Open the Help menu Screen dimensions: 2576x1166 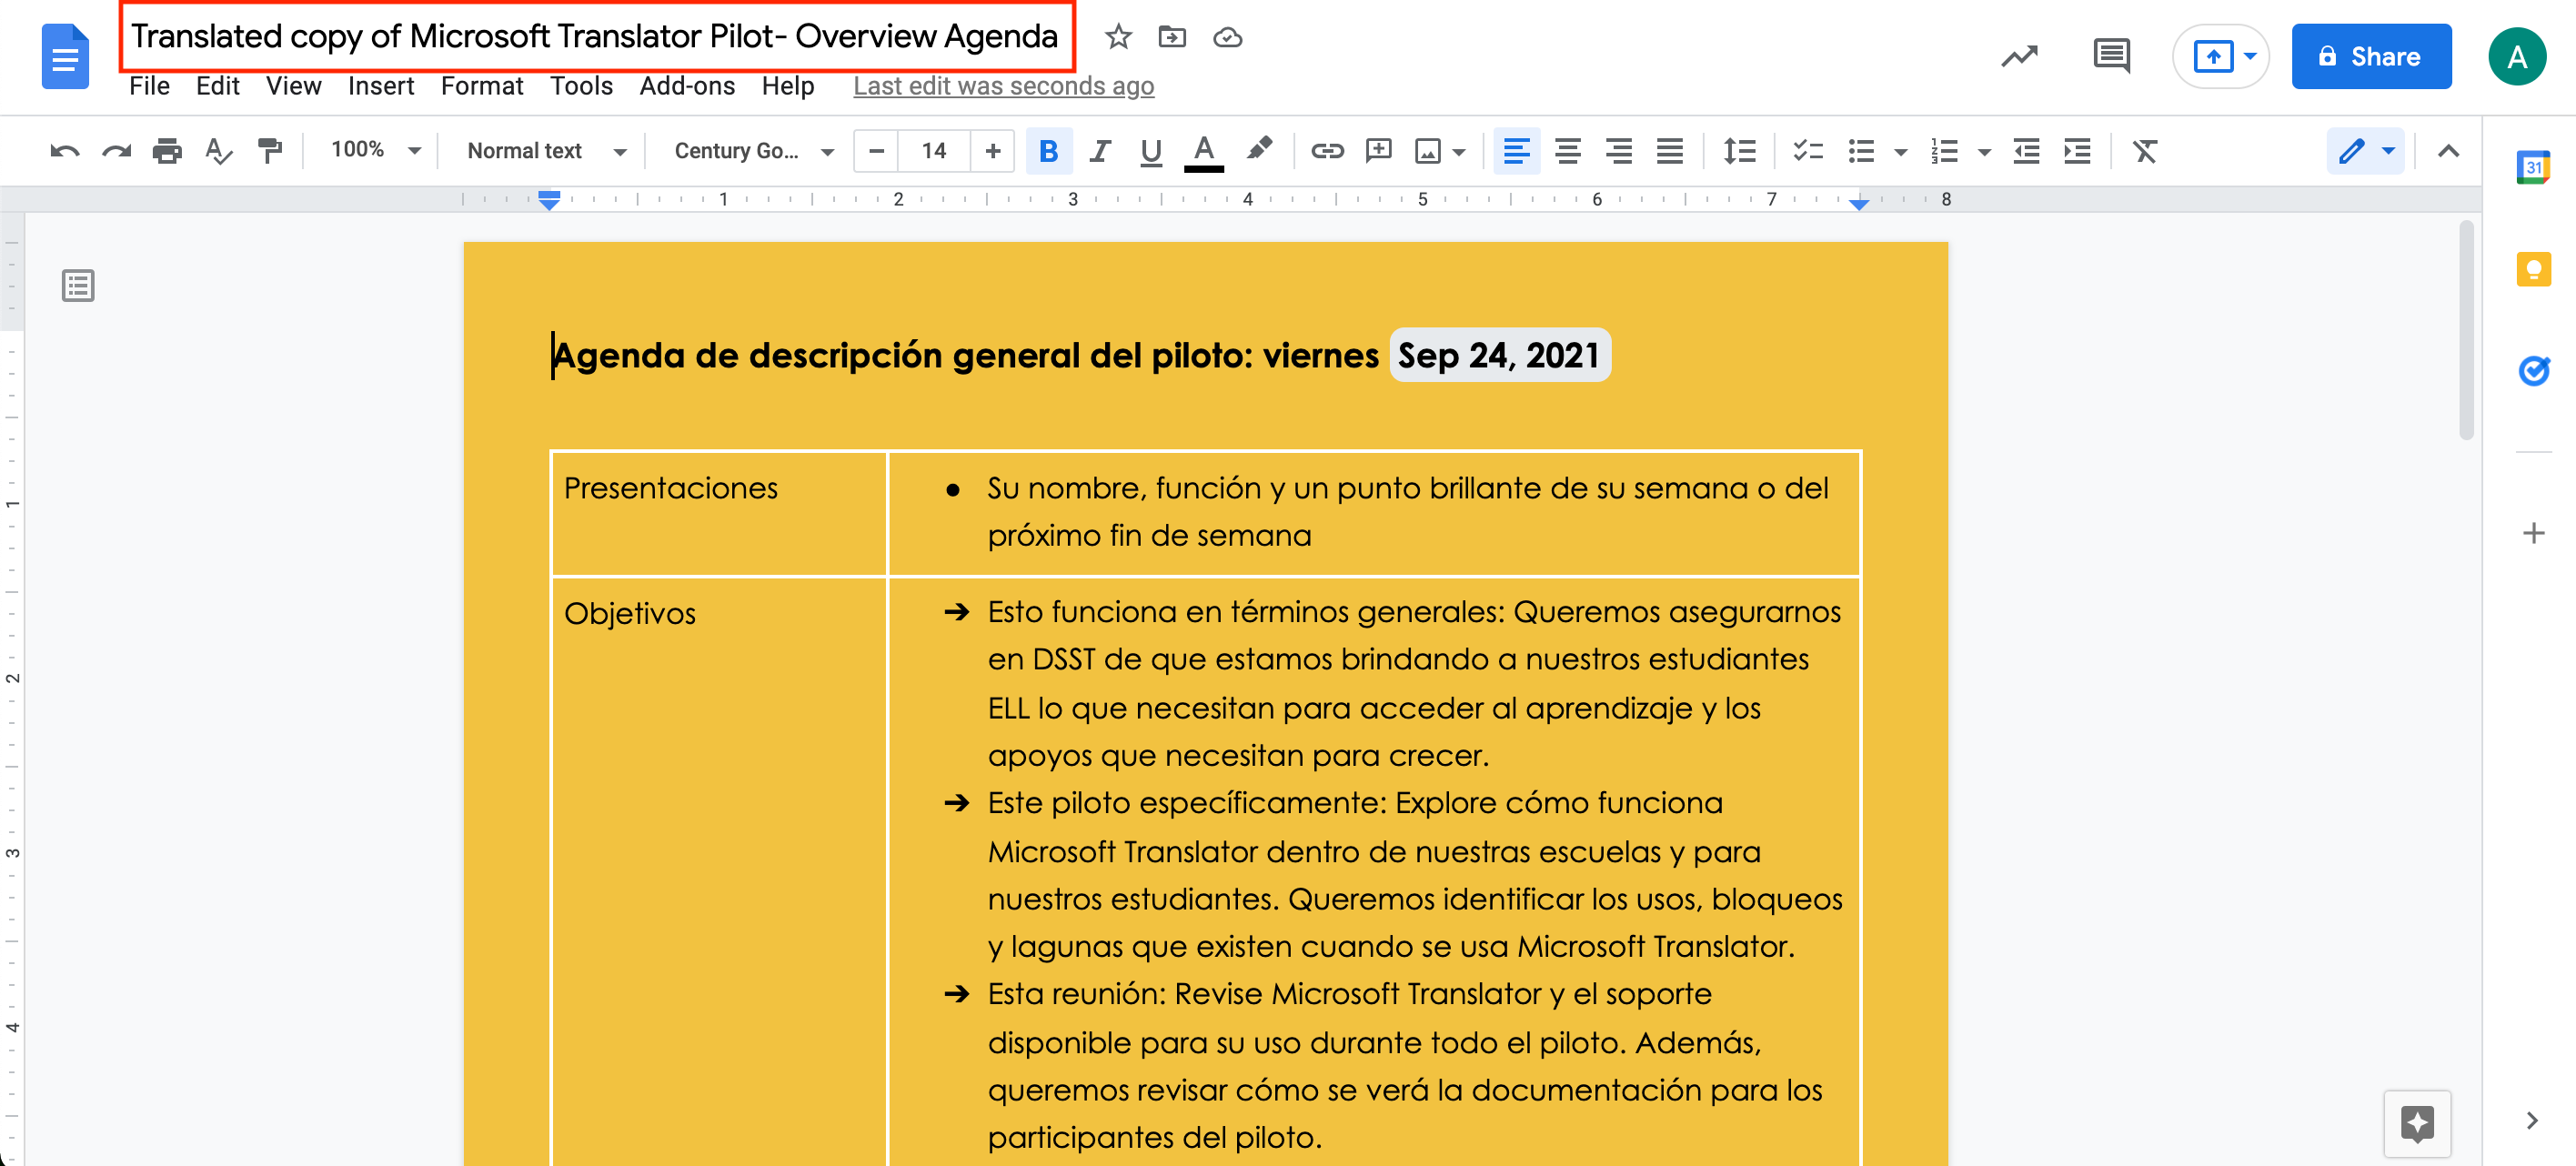(787, 86)
